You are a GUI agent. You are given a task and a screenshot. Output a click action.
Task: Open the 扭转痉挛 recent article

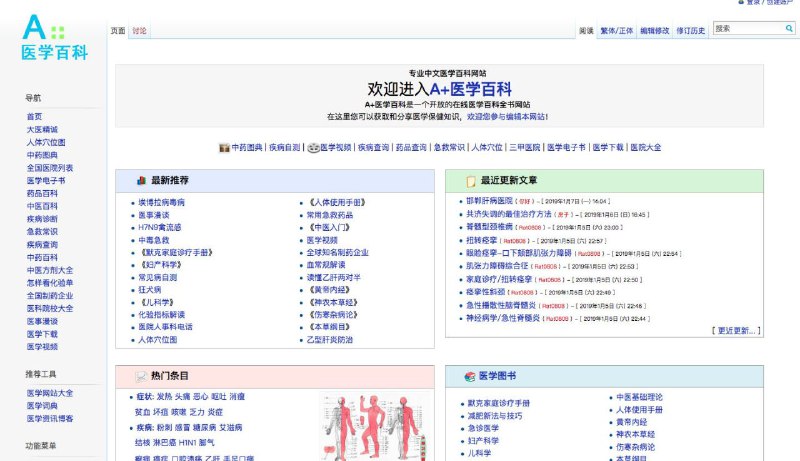481,240
